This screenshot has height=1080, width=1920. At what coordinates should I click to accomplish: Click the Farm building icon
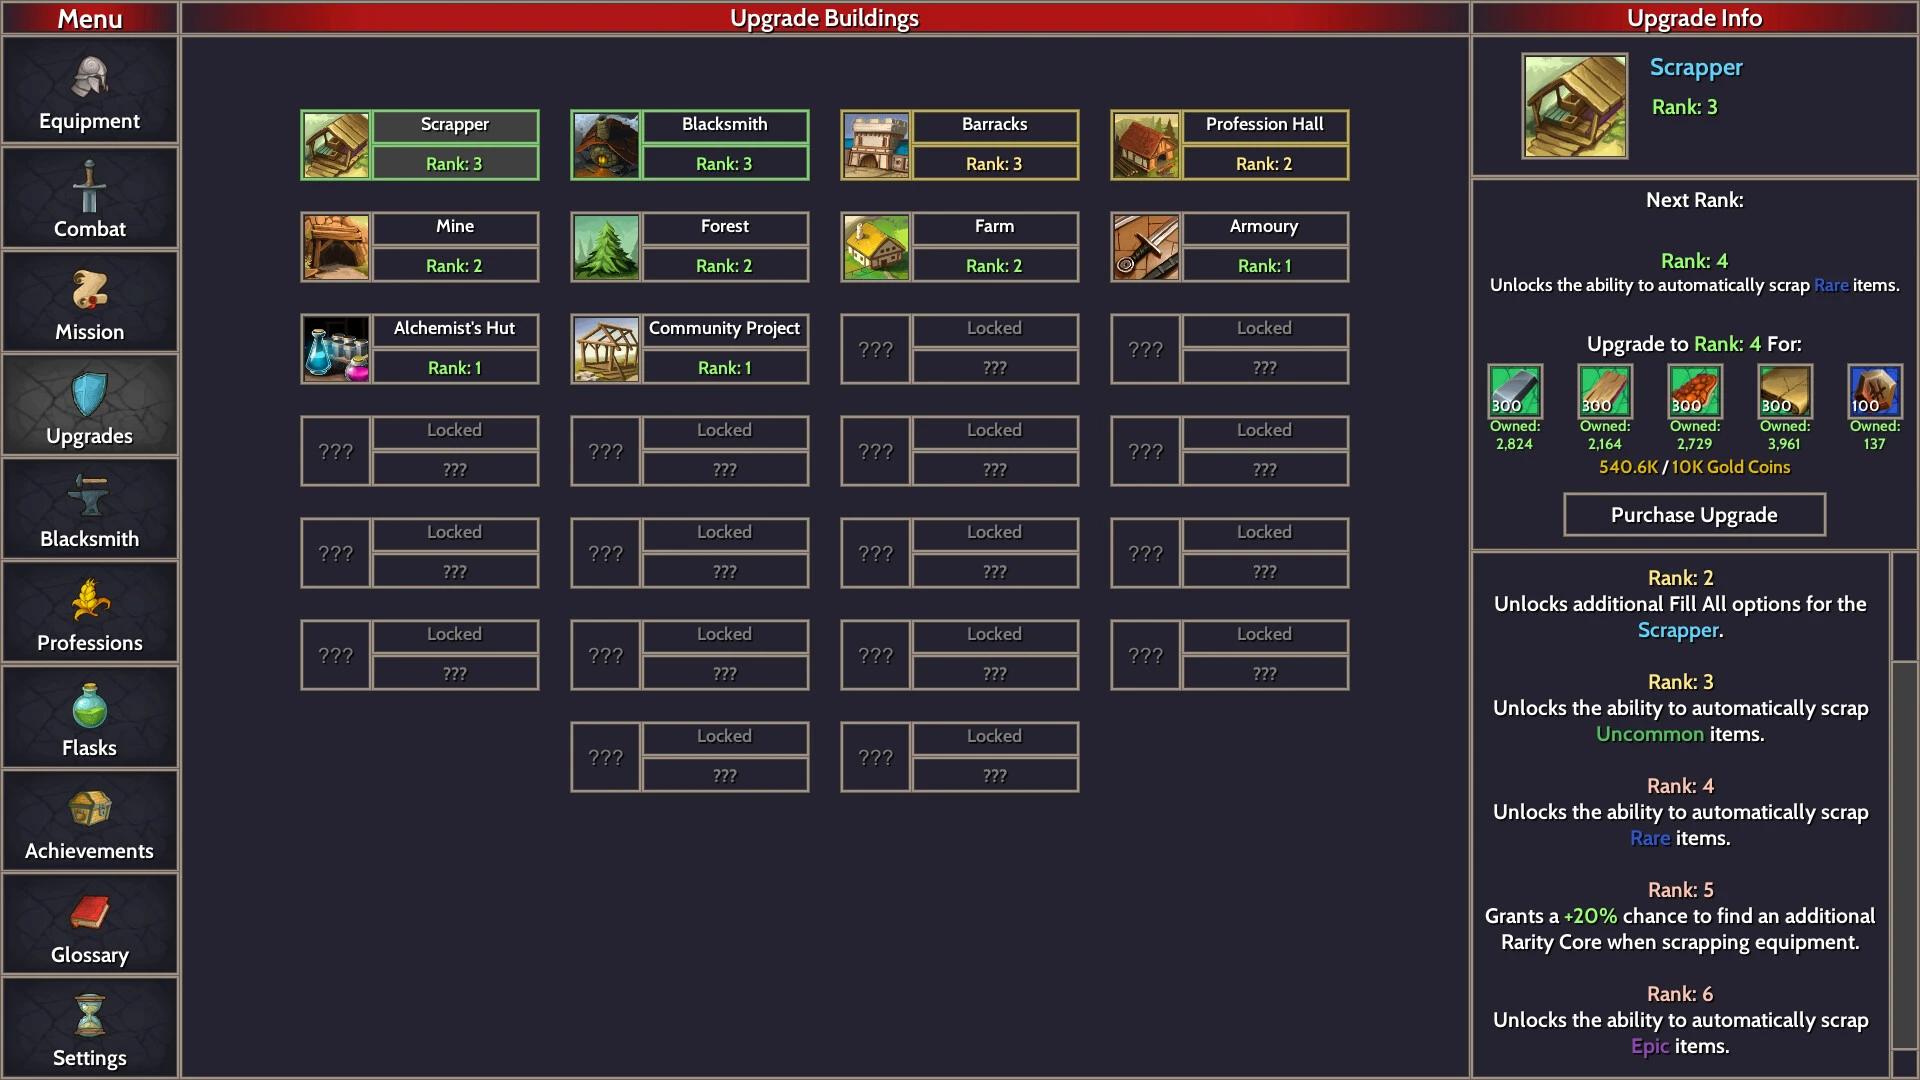[x=877, y=245]
